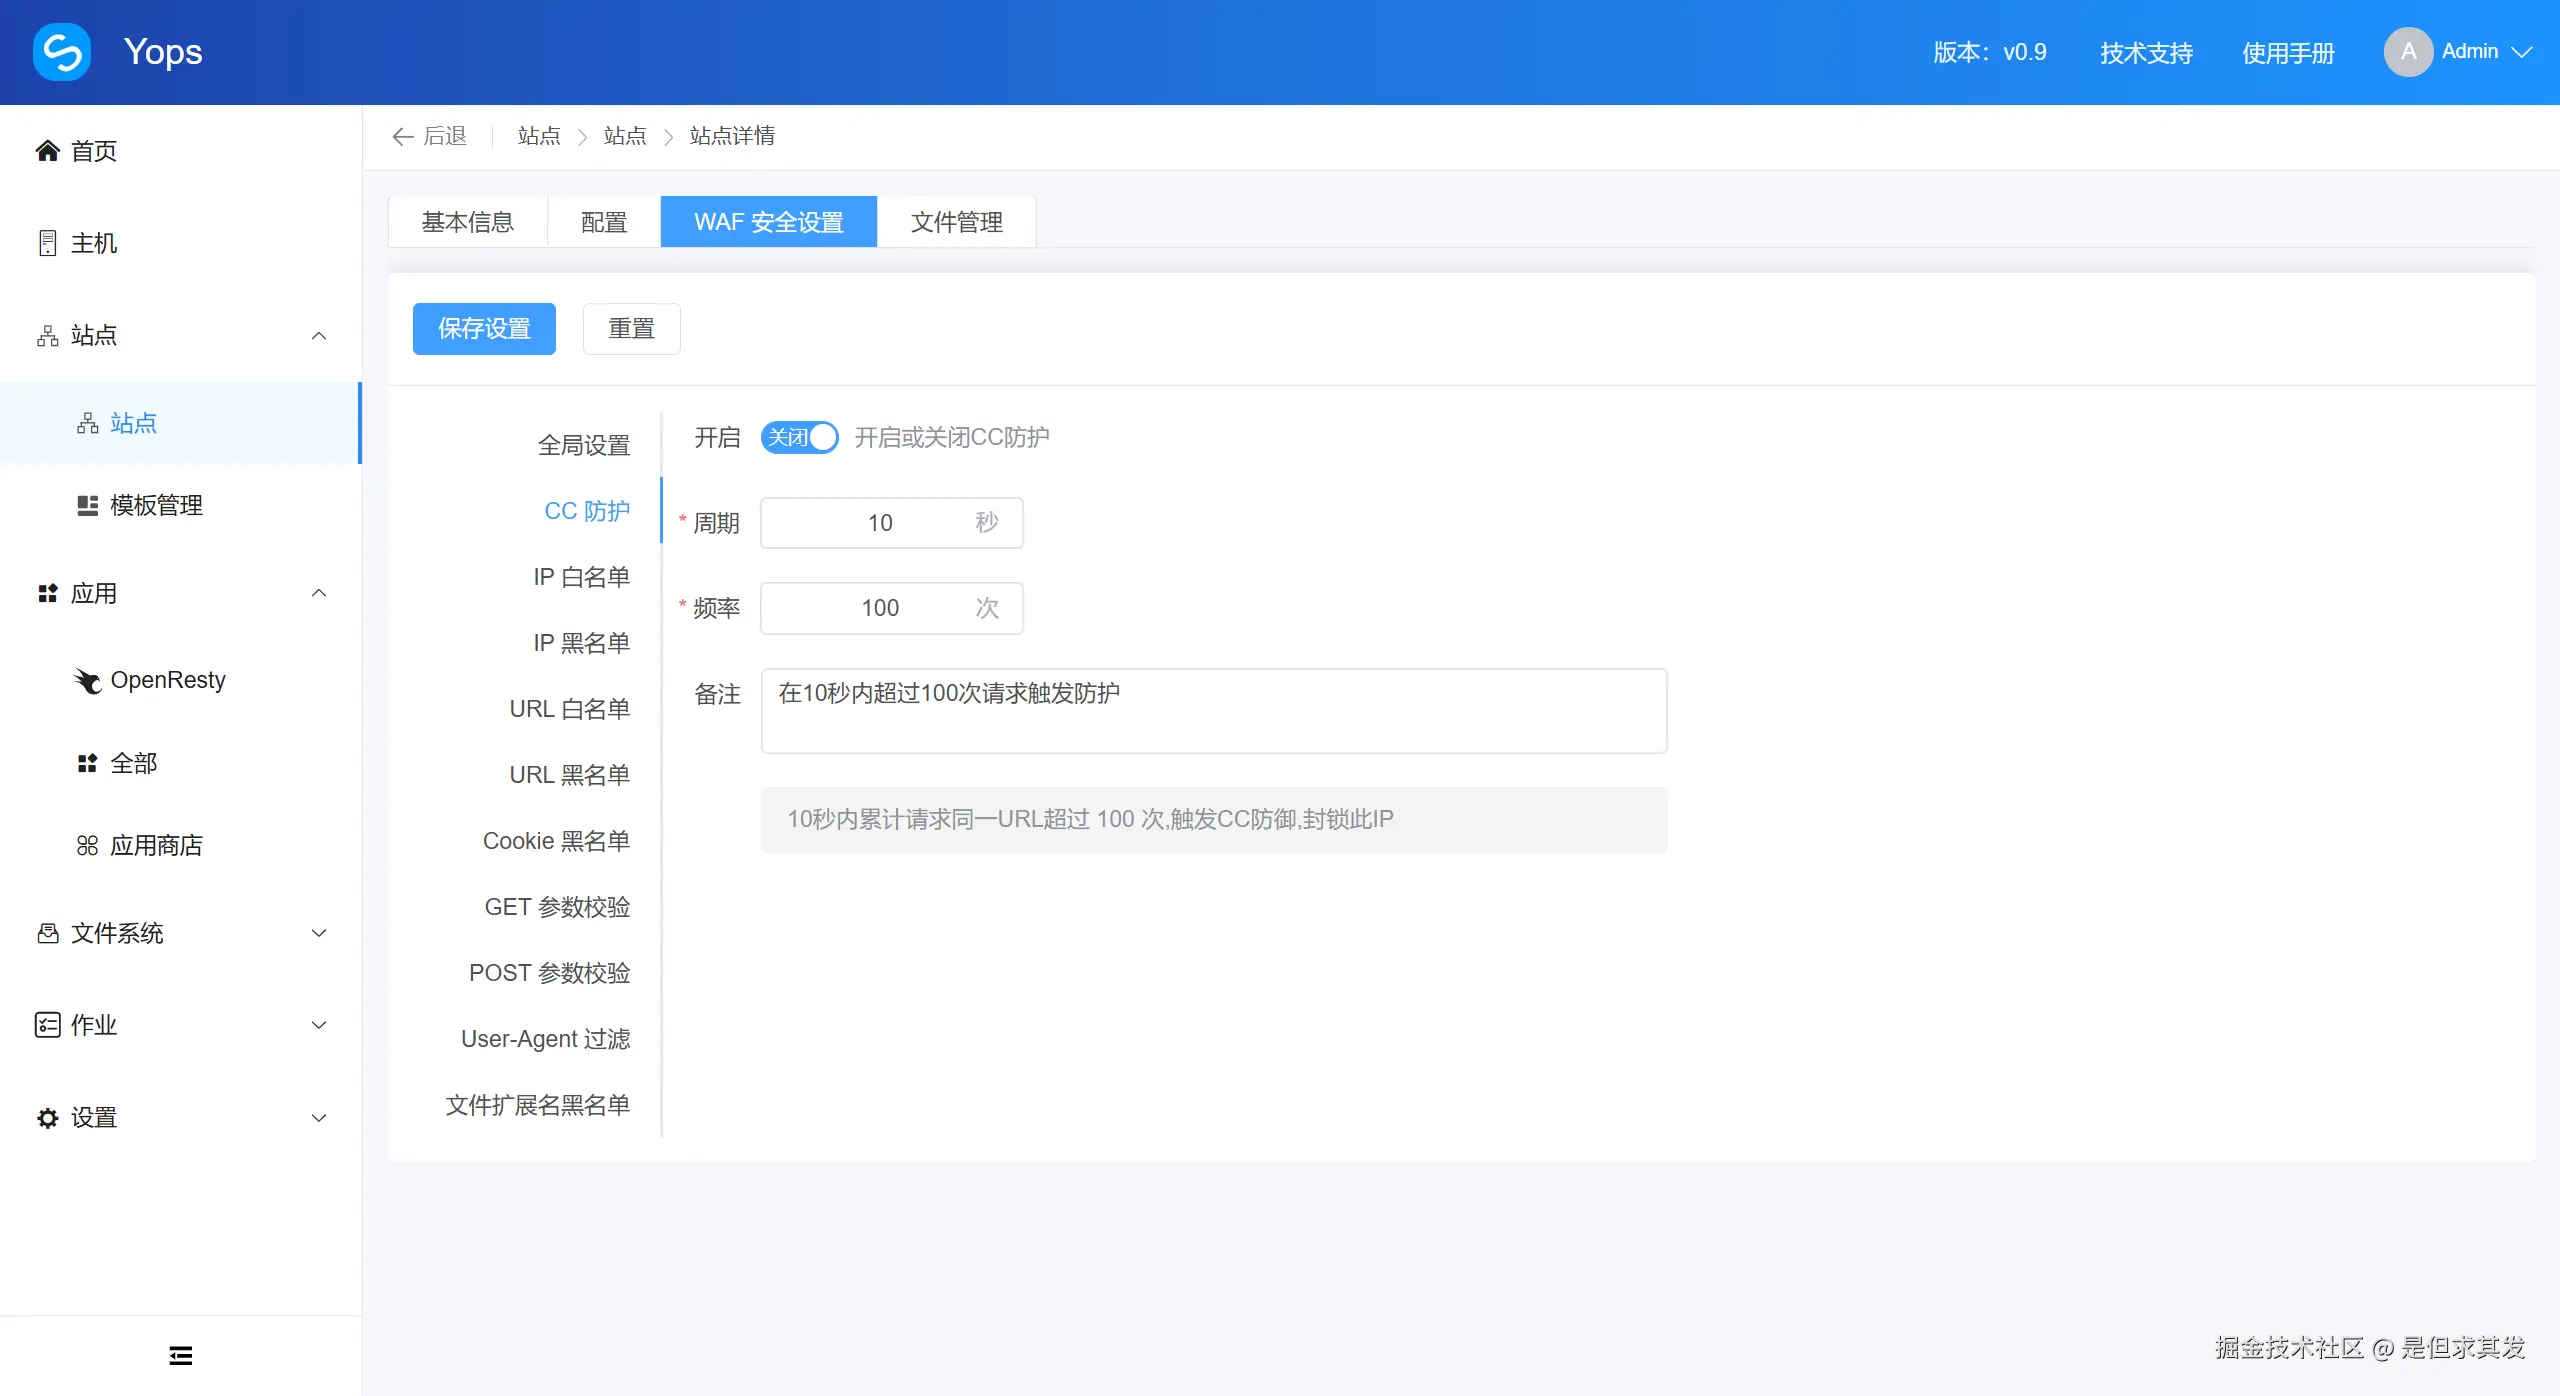Image resolution: width=2560 pixels, height=1396 pixels.
Task: Click the OpenResty bird icon
Action: tap(88, 681)
